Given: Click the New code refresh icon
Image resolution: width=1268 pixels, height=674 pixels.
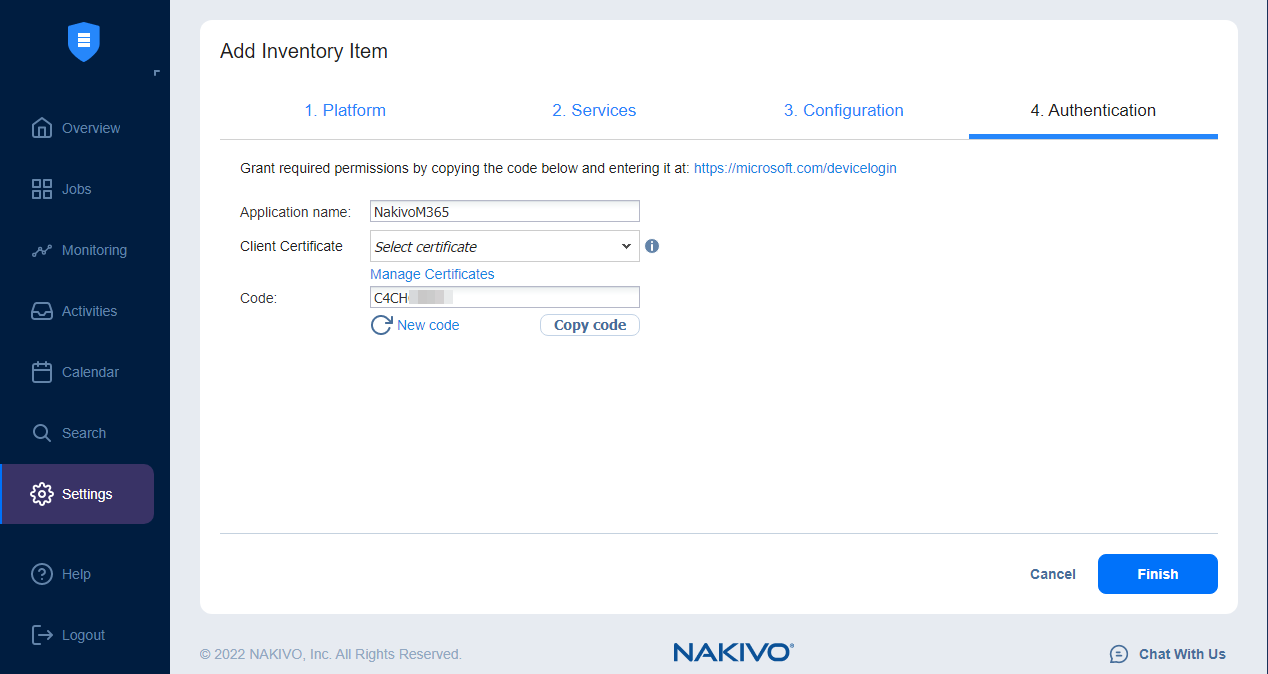Looking at the screenshot, I should pos(381,324).
